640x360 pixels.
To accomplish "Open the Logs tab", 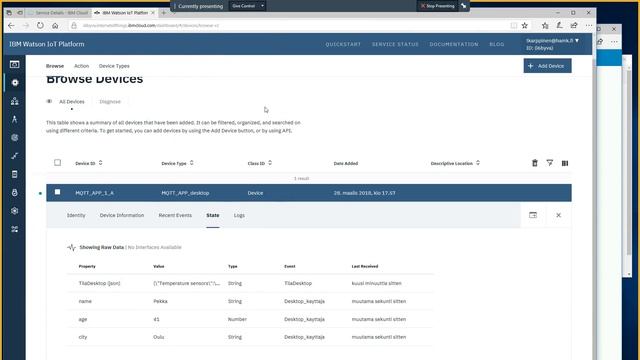I will [239, 215].
